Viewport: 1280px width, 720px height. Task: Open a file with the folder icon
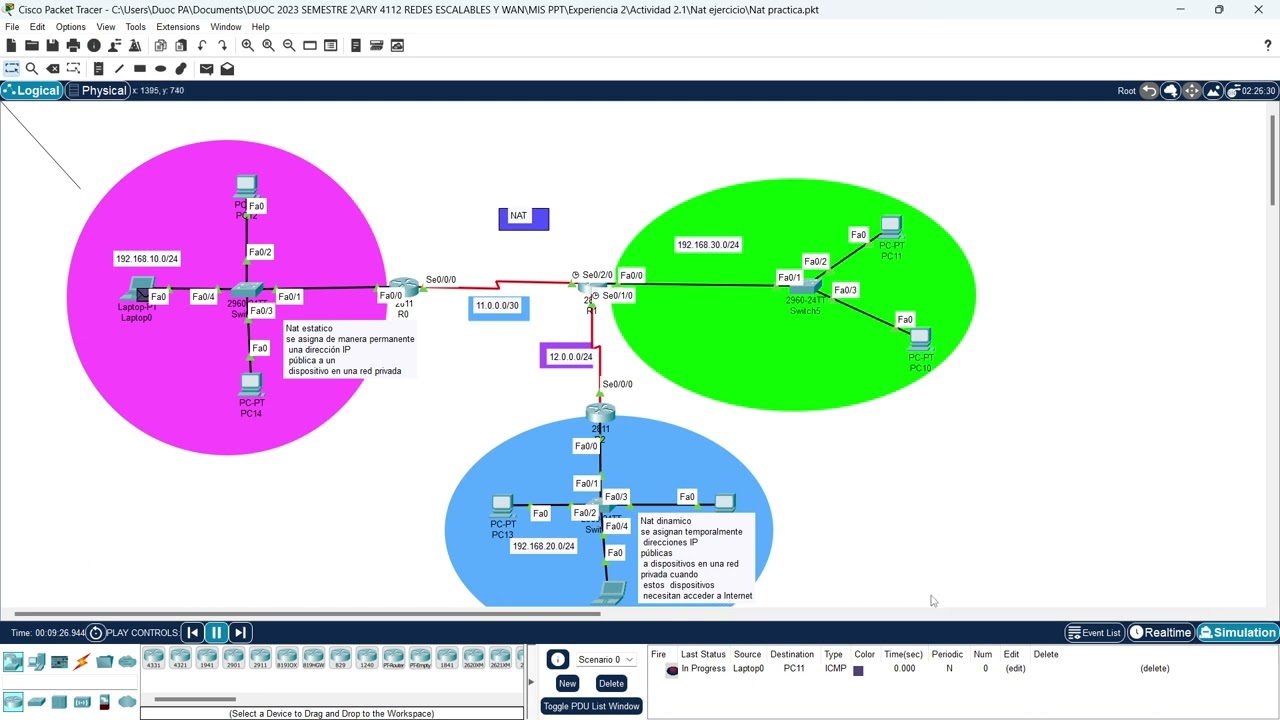32,45
